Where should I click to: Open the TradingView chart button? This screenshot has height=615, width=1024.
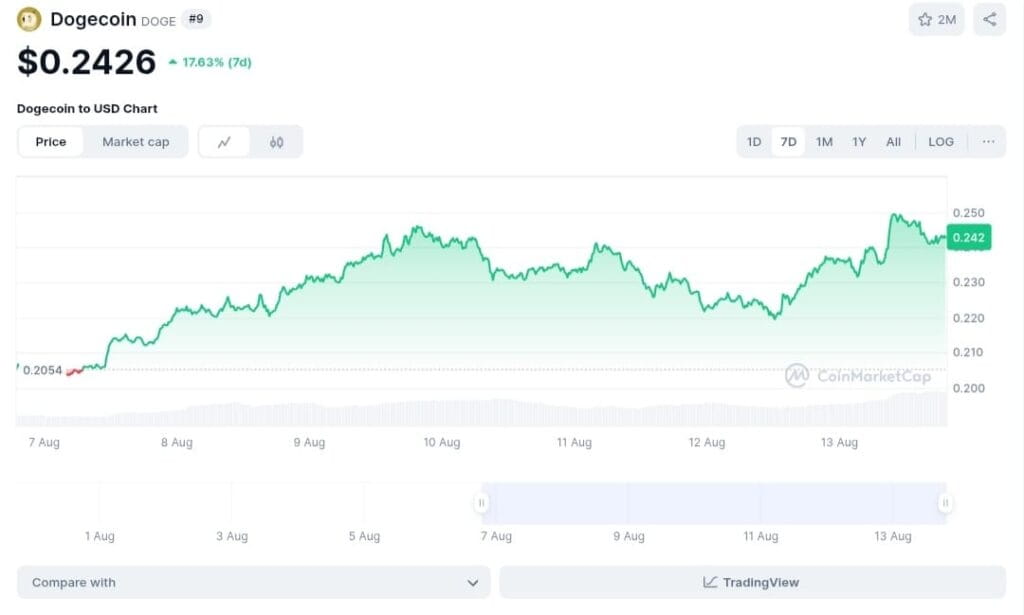click(x=752, y=582)
